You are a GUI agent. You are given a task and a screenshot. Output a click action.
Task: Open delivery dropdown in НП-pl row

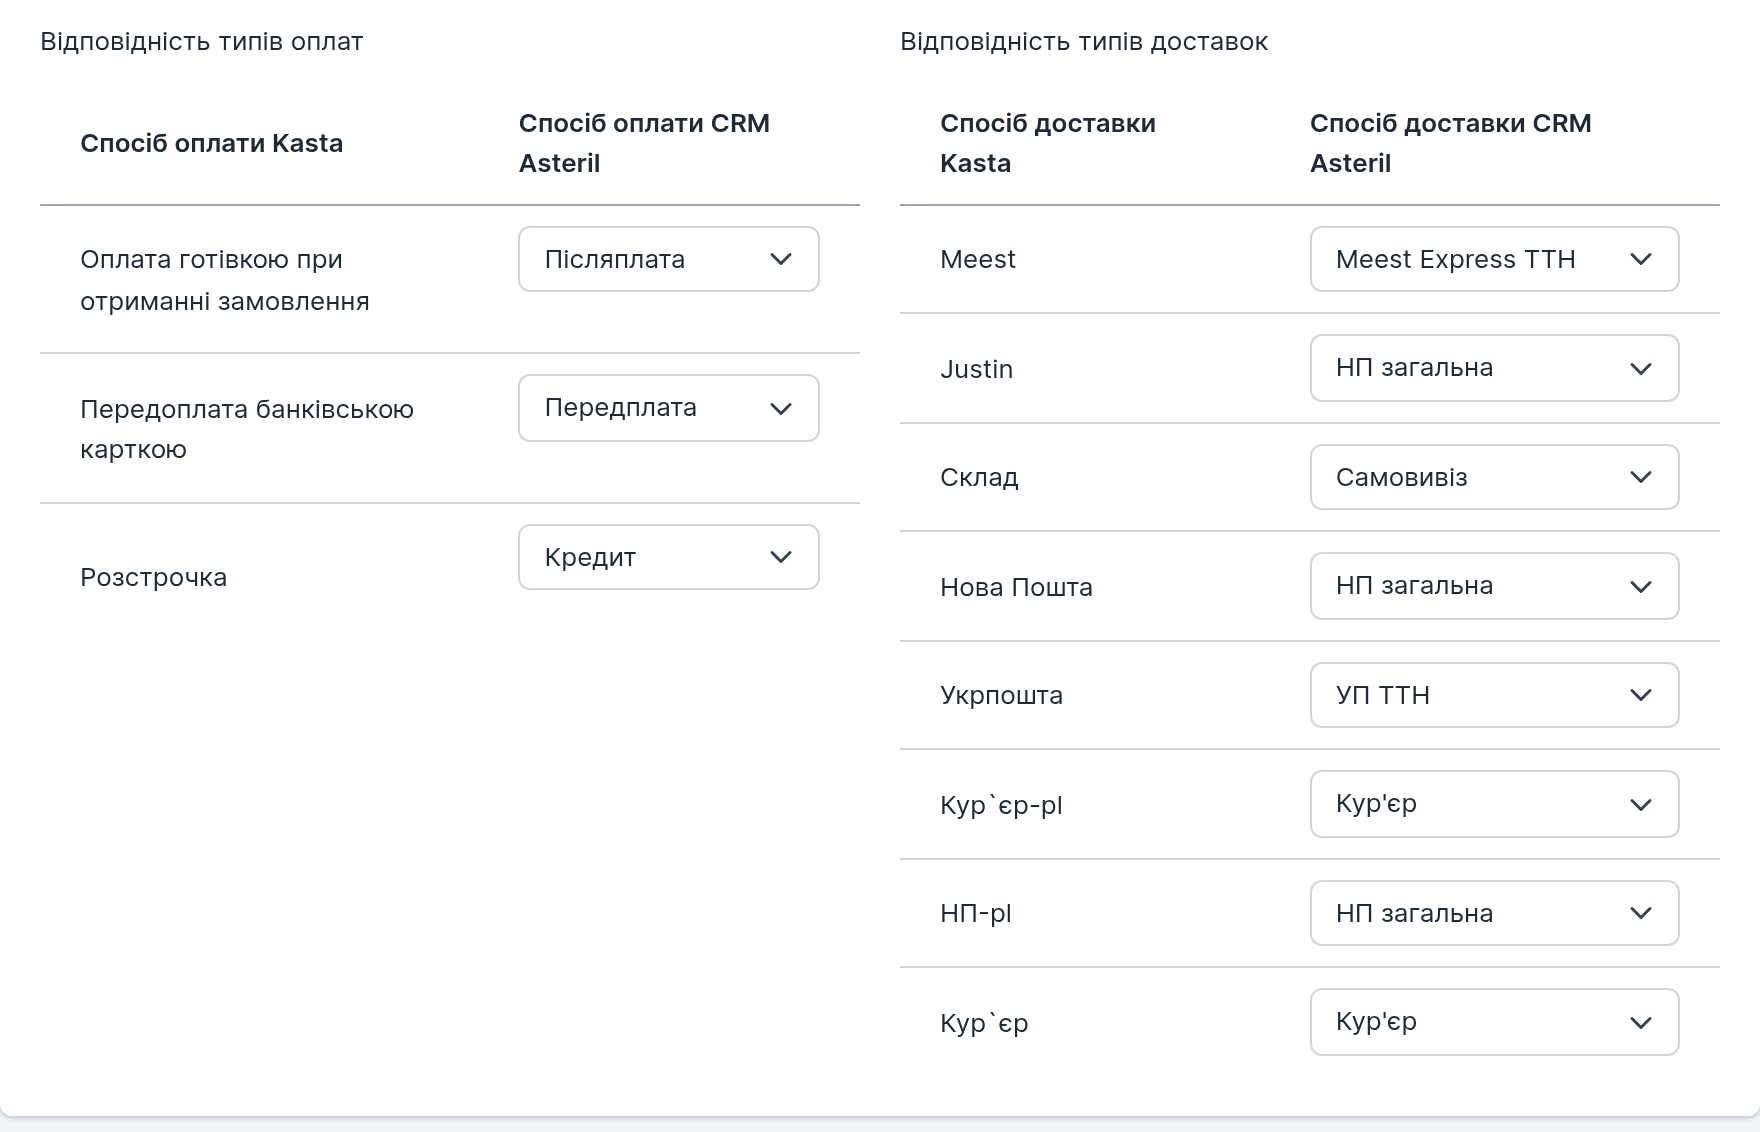tap(1494, 913)
